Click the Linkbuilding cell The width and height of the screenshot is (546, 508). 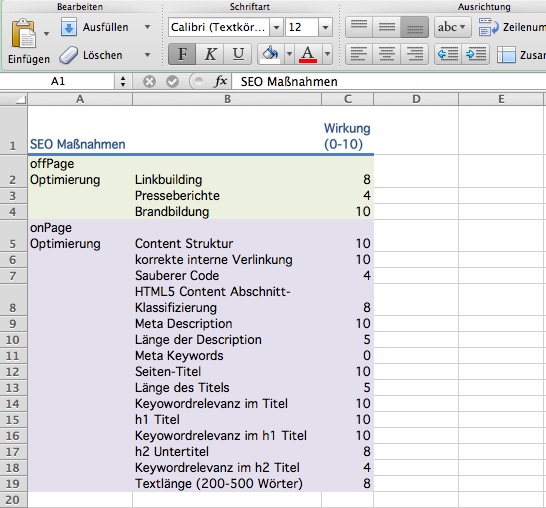[227, 171]
